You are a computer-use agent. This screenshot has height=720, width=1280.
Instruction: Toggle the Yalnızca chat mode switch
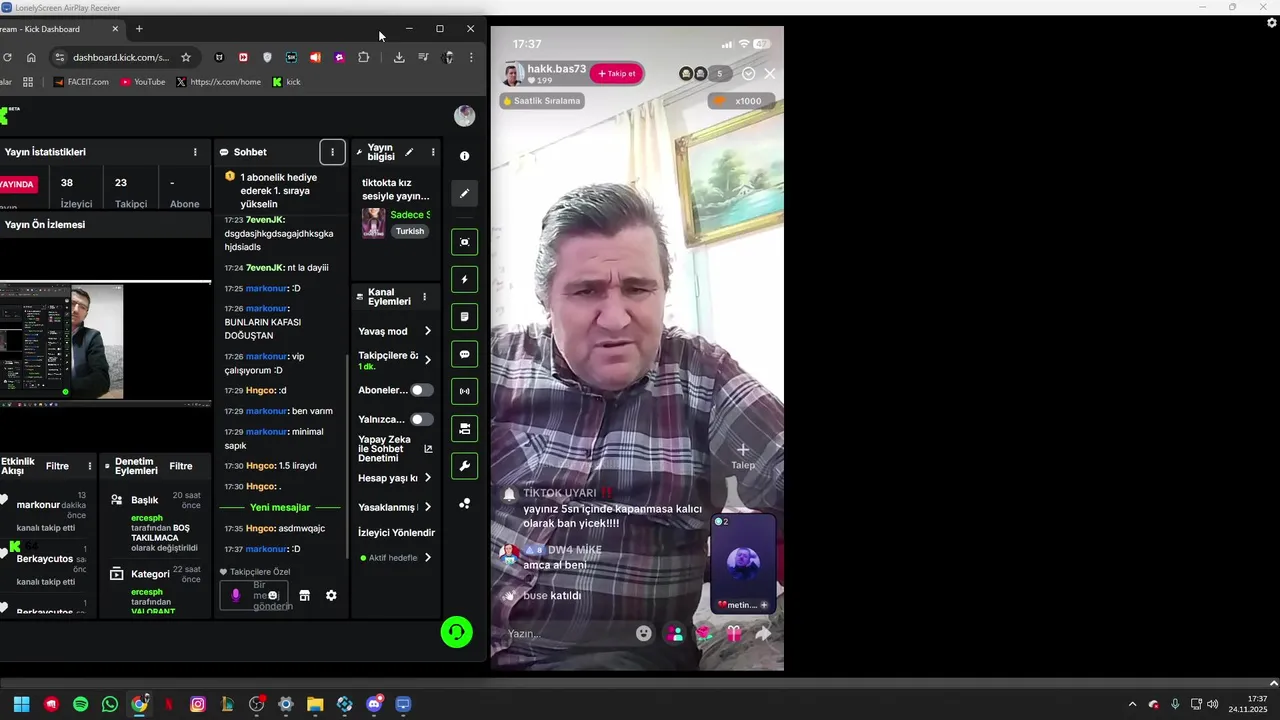tap(422, 419)
